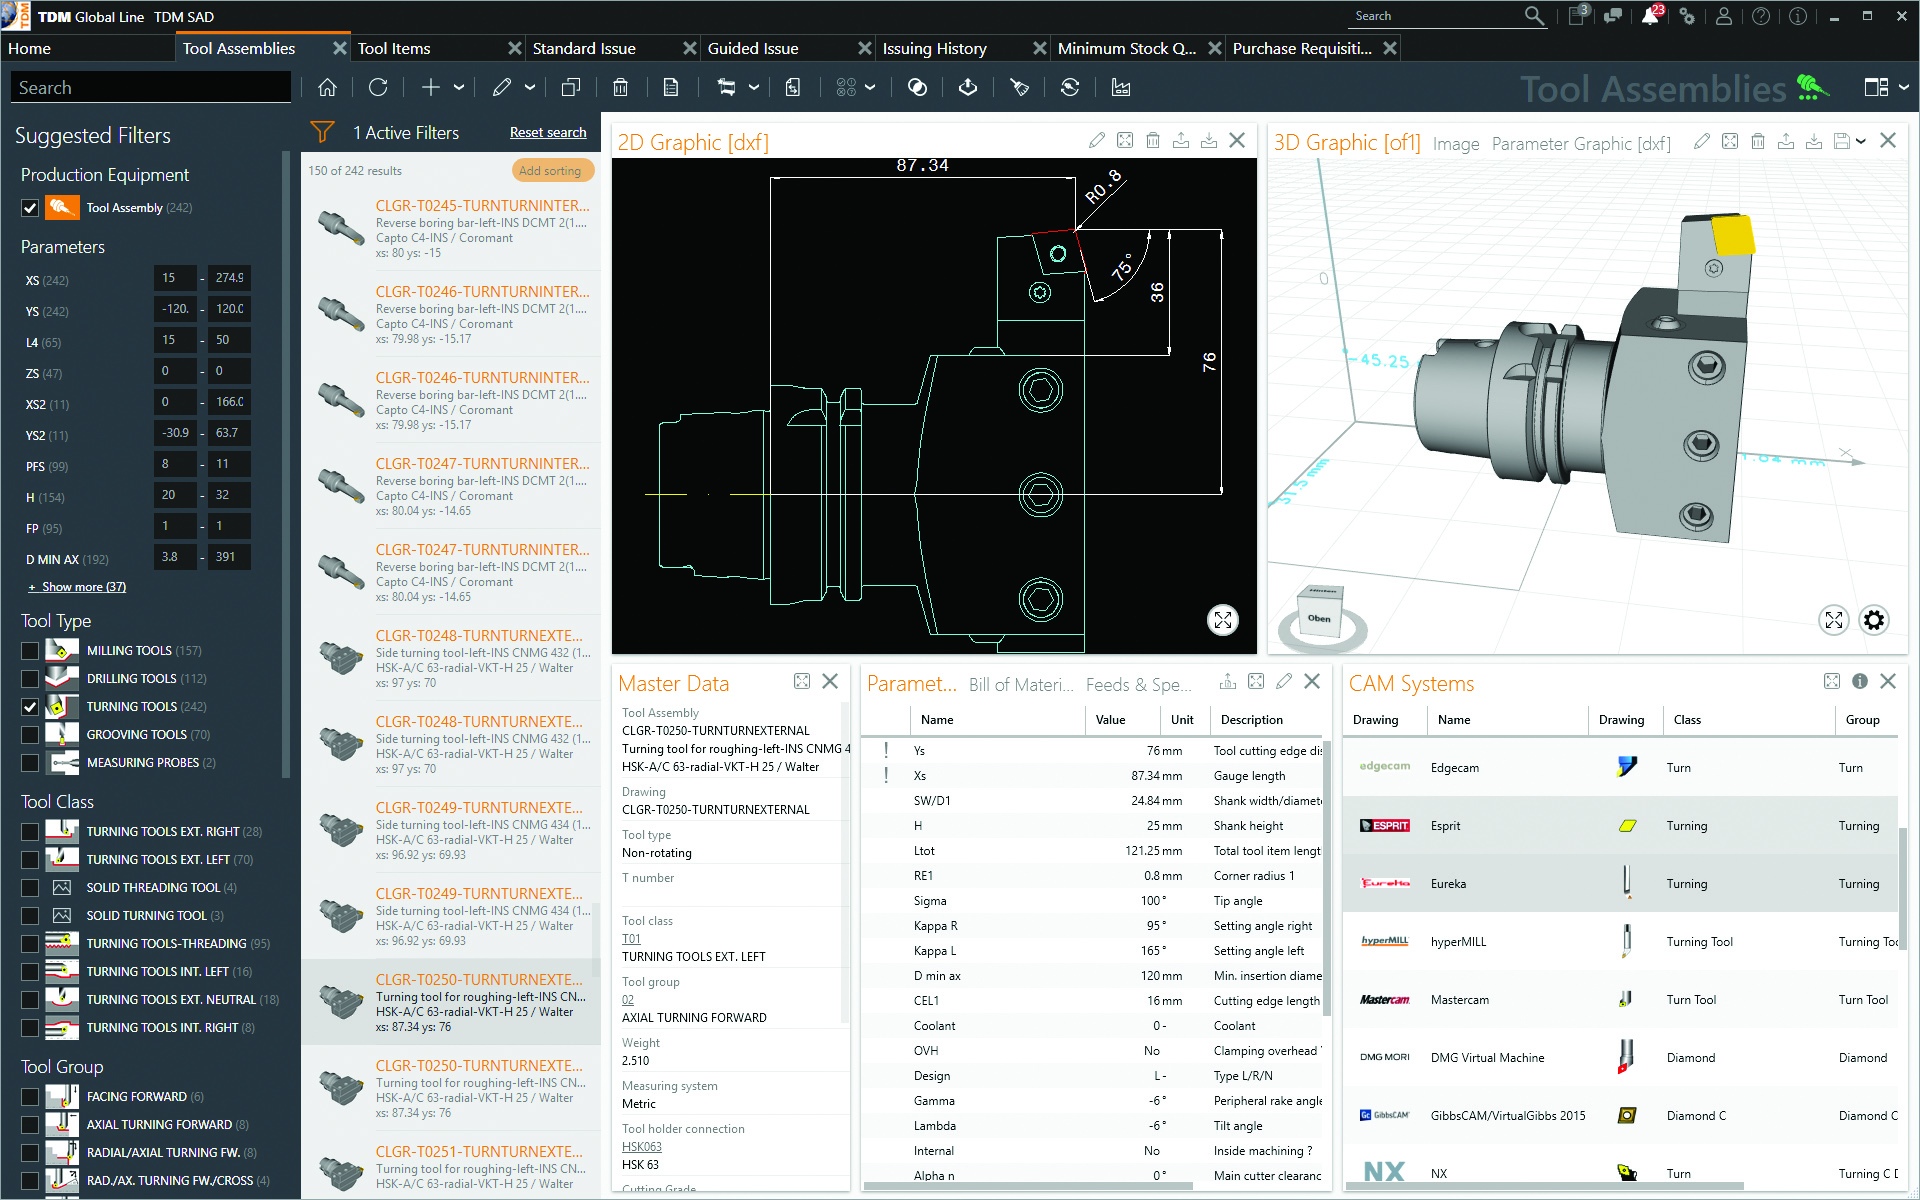Check the MILLING TOOLS checkbox
This screenshot has height=1200, width=1920.
(30, 651)
